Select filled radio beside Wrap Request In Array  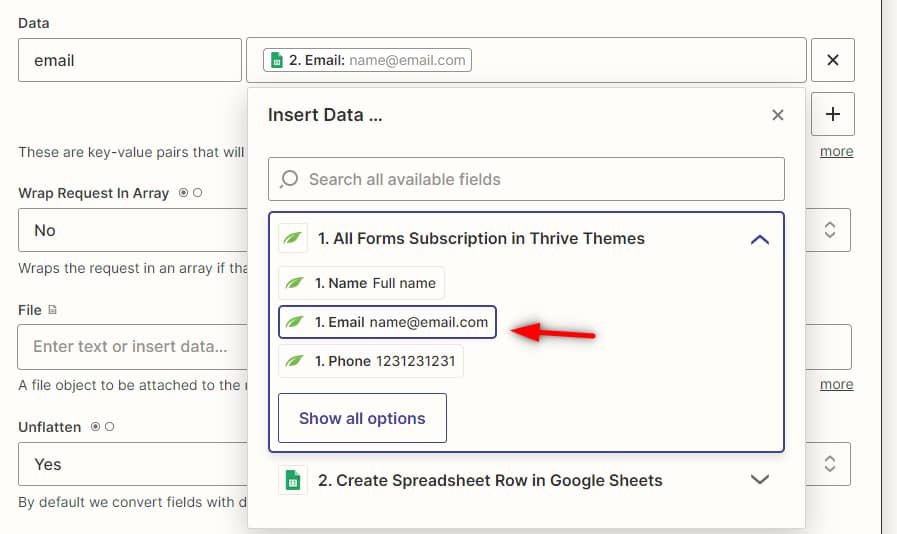pyautogui.click(x=183, y=193)
